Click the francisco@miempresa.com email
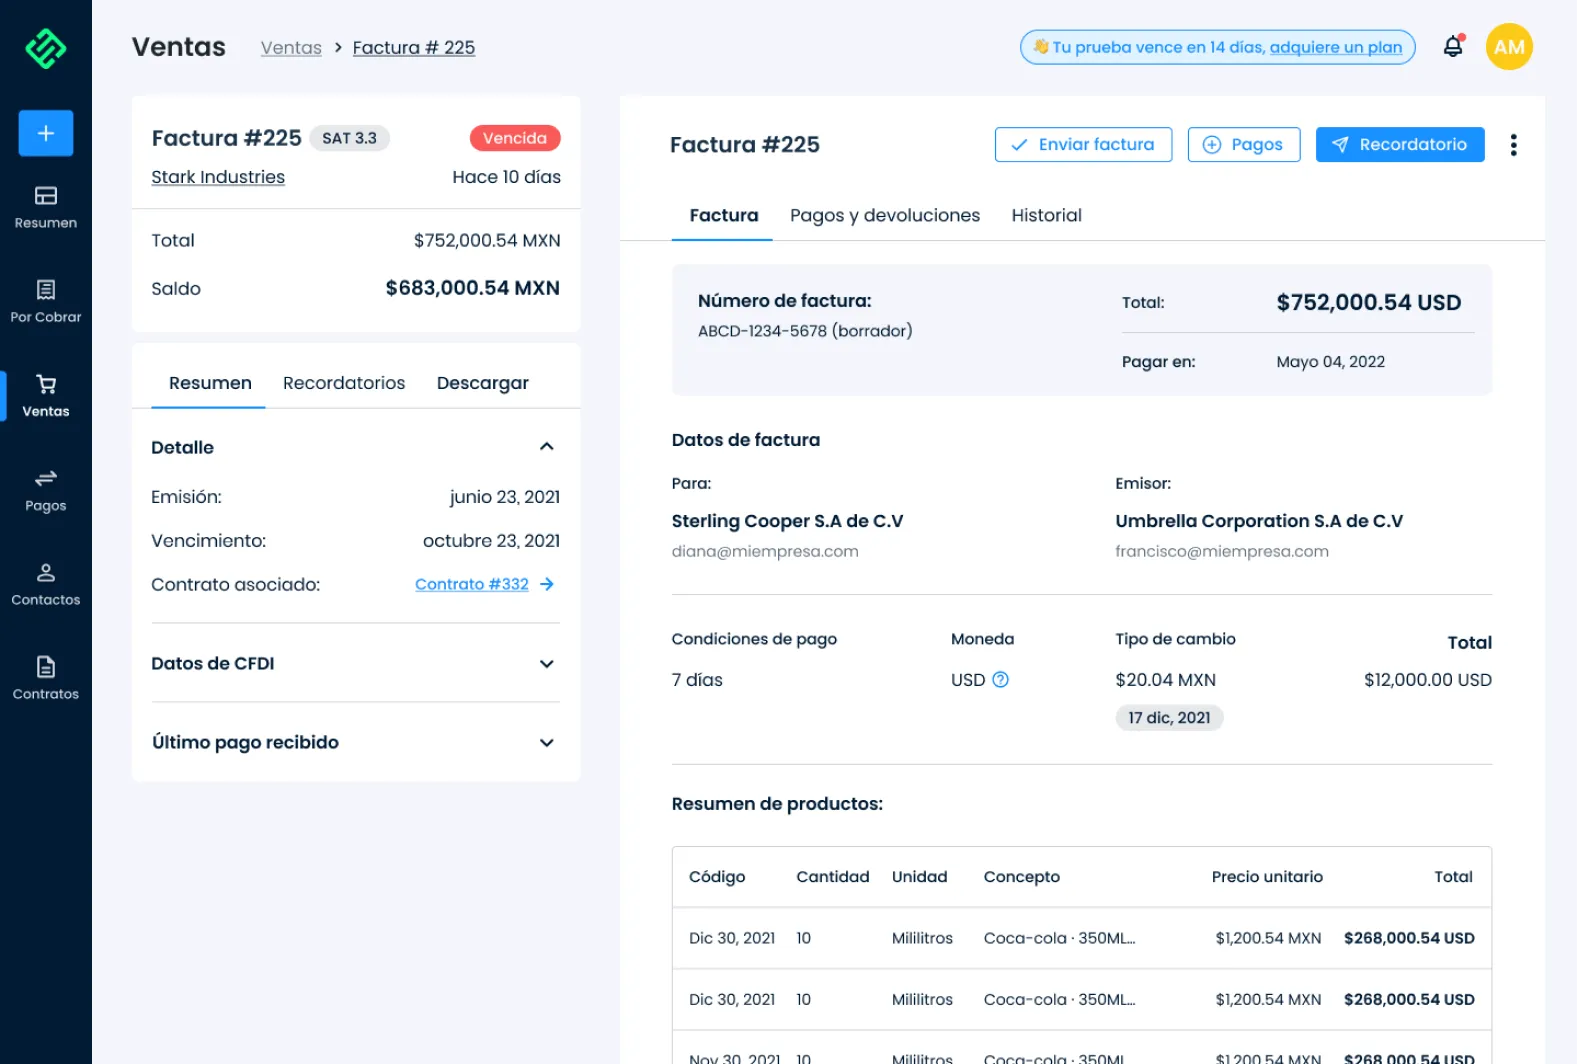Image resolution: width=1578 pixels, height=1064 pixels. click(x=1222, y=551)
